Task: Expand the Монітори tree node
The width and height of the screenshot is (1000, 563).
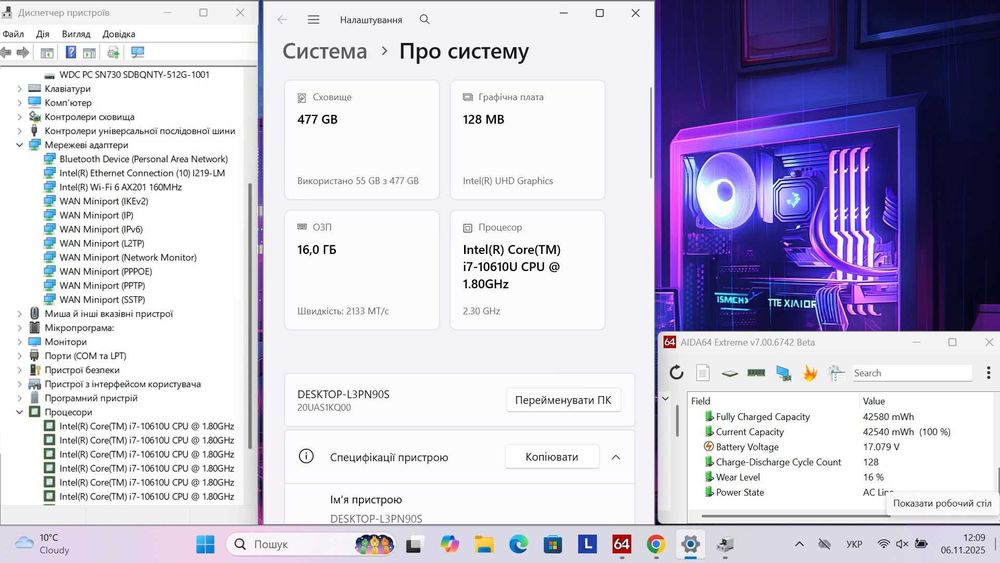Action: coord(19,342)
